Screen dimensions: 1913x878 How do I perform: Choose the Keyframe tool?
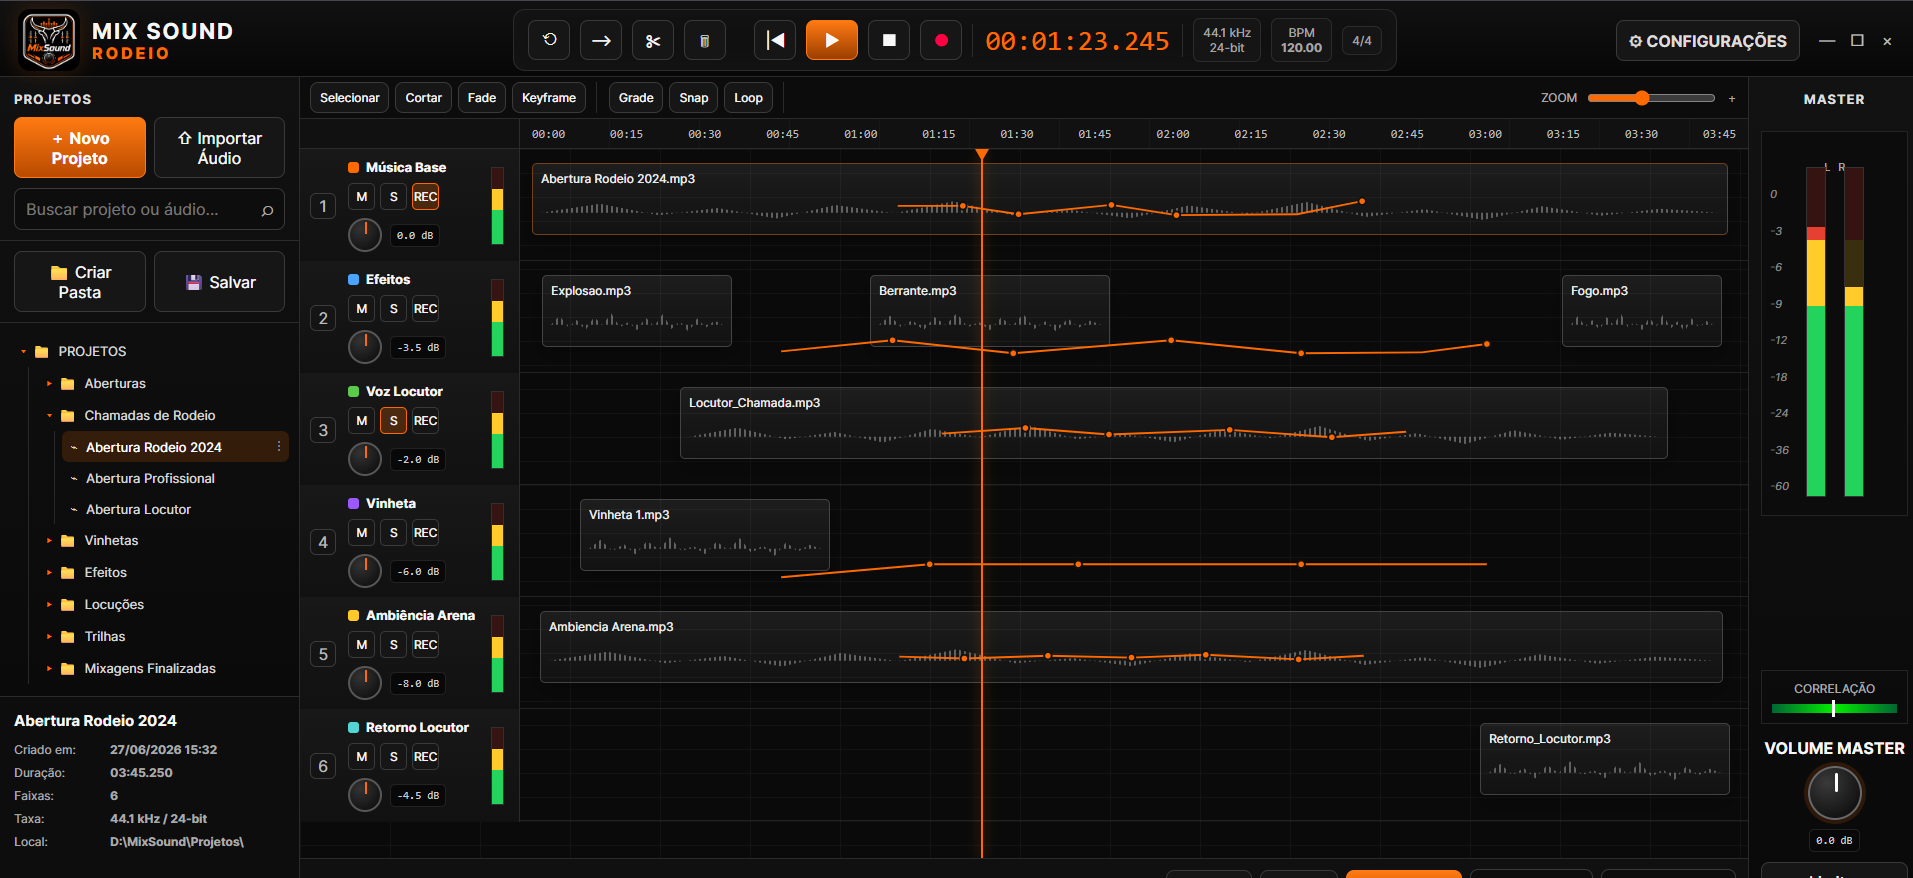pyautogui.click(x=549, y=98)
